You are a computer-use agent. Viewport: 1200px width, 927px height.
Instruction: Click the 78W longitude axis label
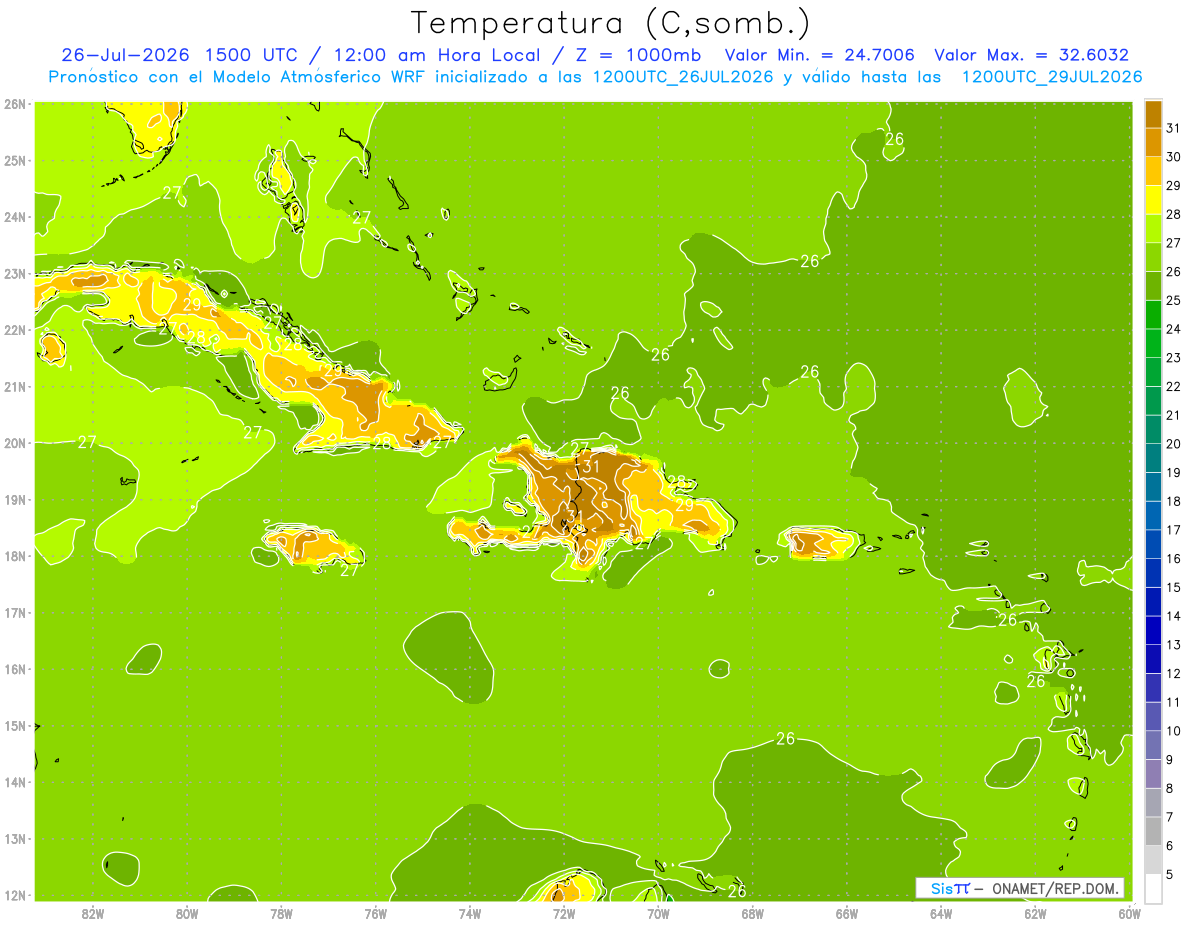coord(281,913)
